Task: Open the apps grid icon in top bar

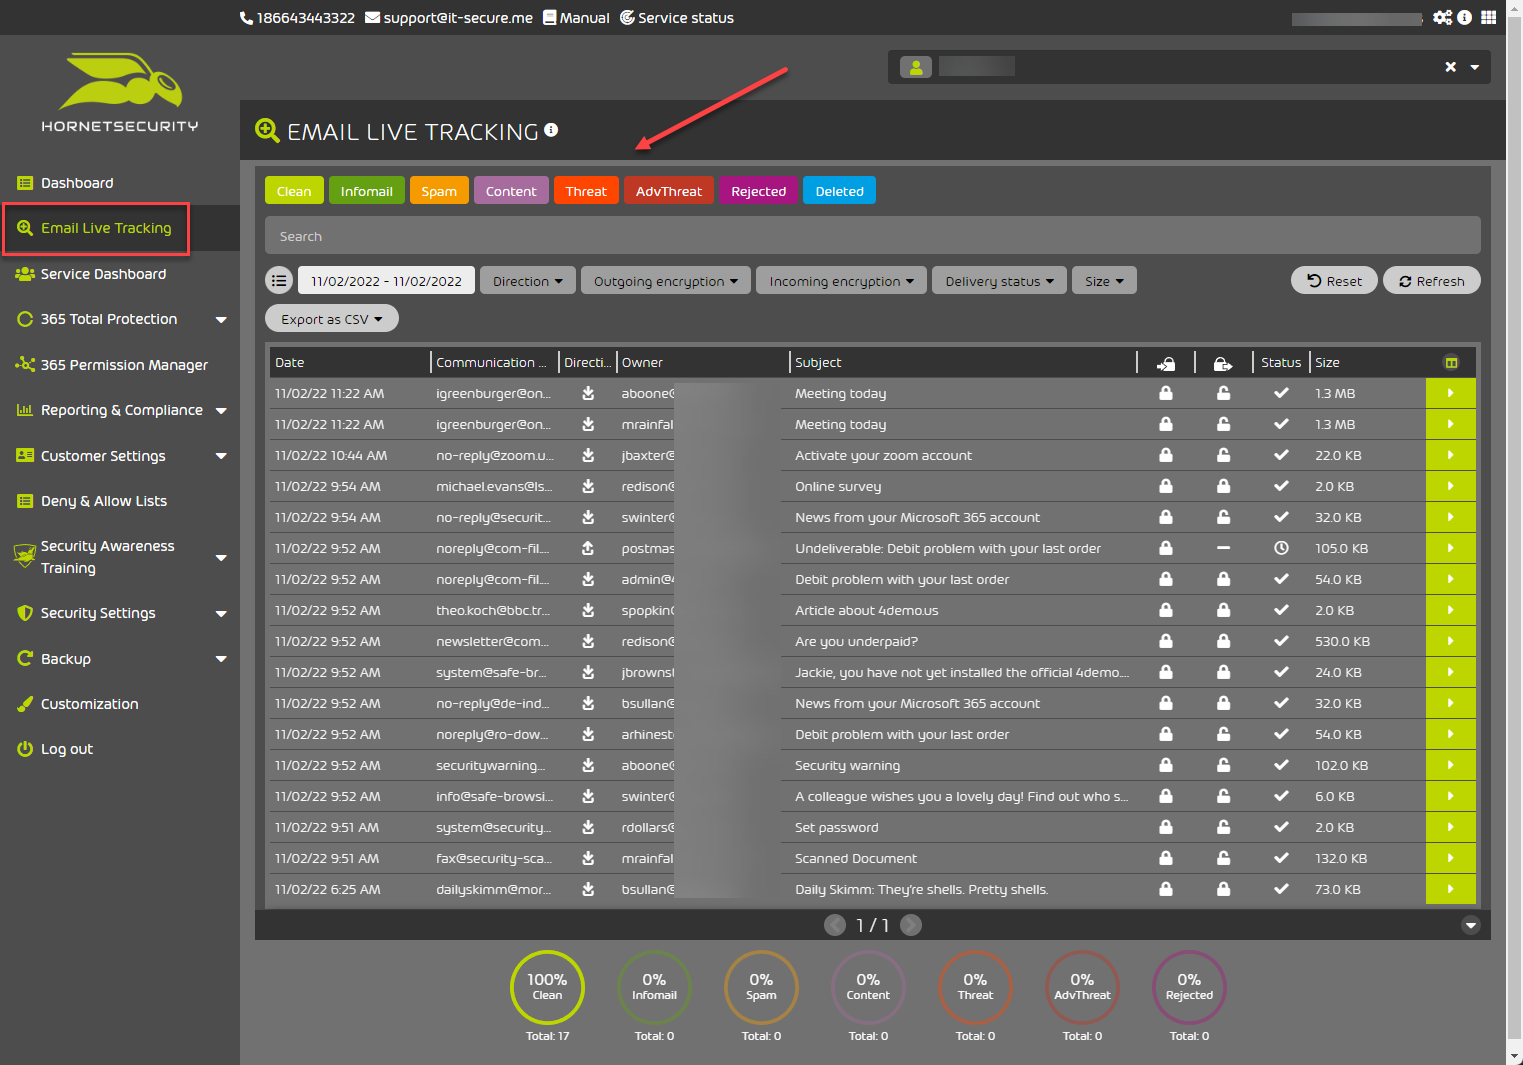Action: 1489,18
